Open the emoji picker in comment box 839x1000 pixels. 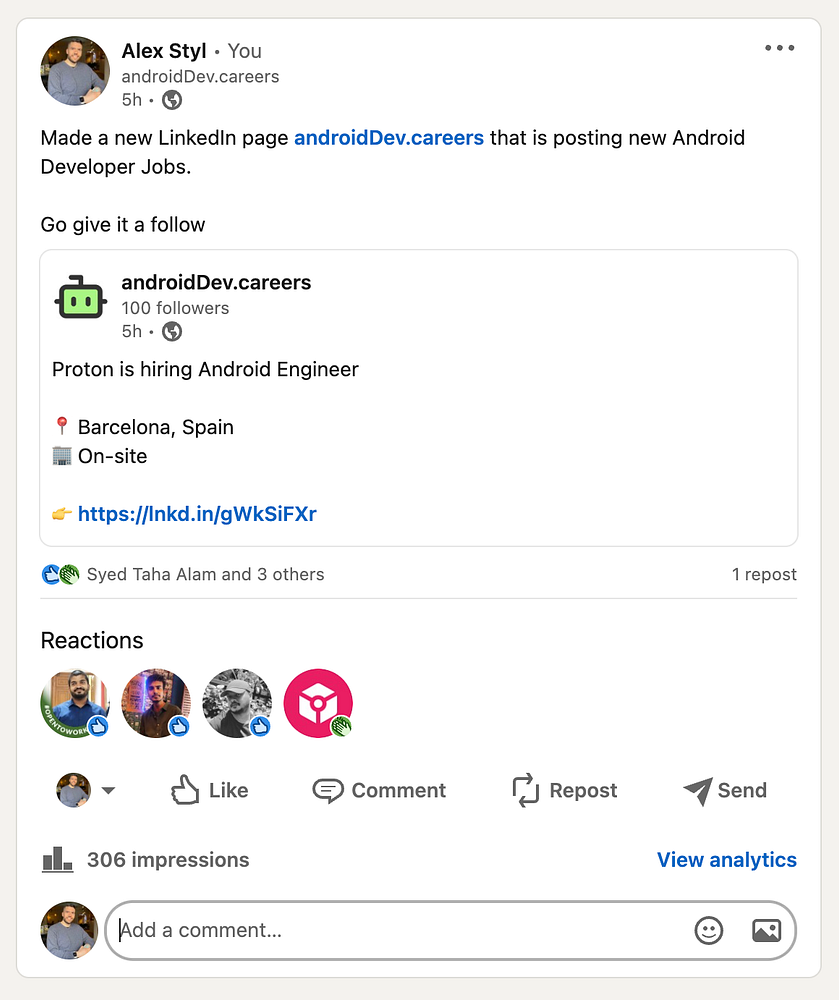point(708,931)
